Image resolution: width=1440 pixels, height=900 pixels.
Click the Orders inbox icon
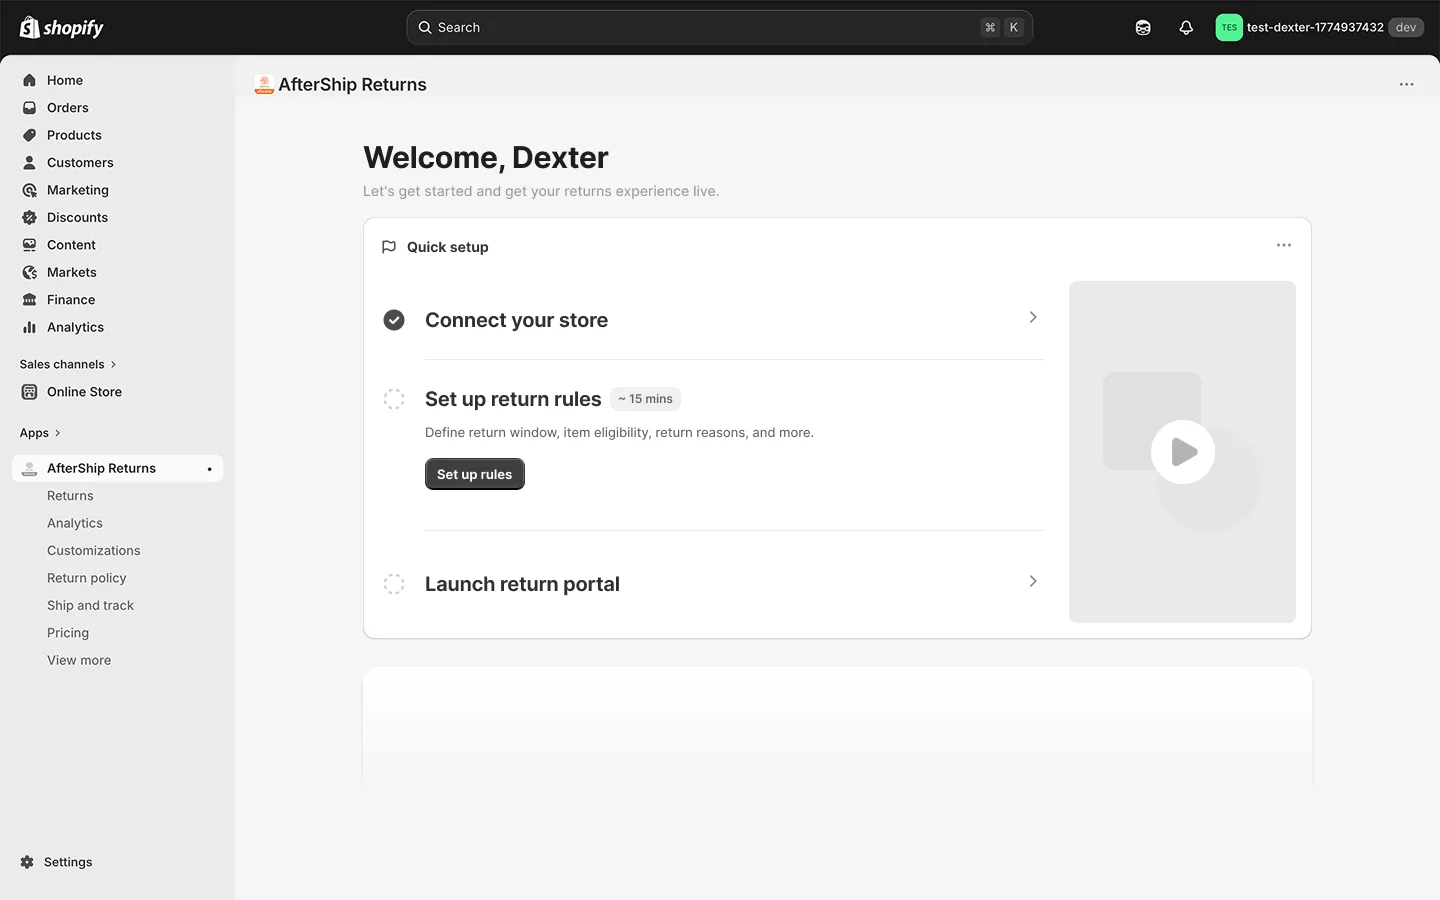pos(30,108)
